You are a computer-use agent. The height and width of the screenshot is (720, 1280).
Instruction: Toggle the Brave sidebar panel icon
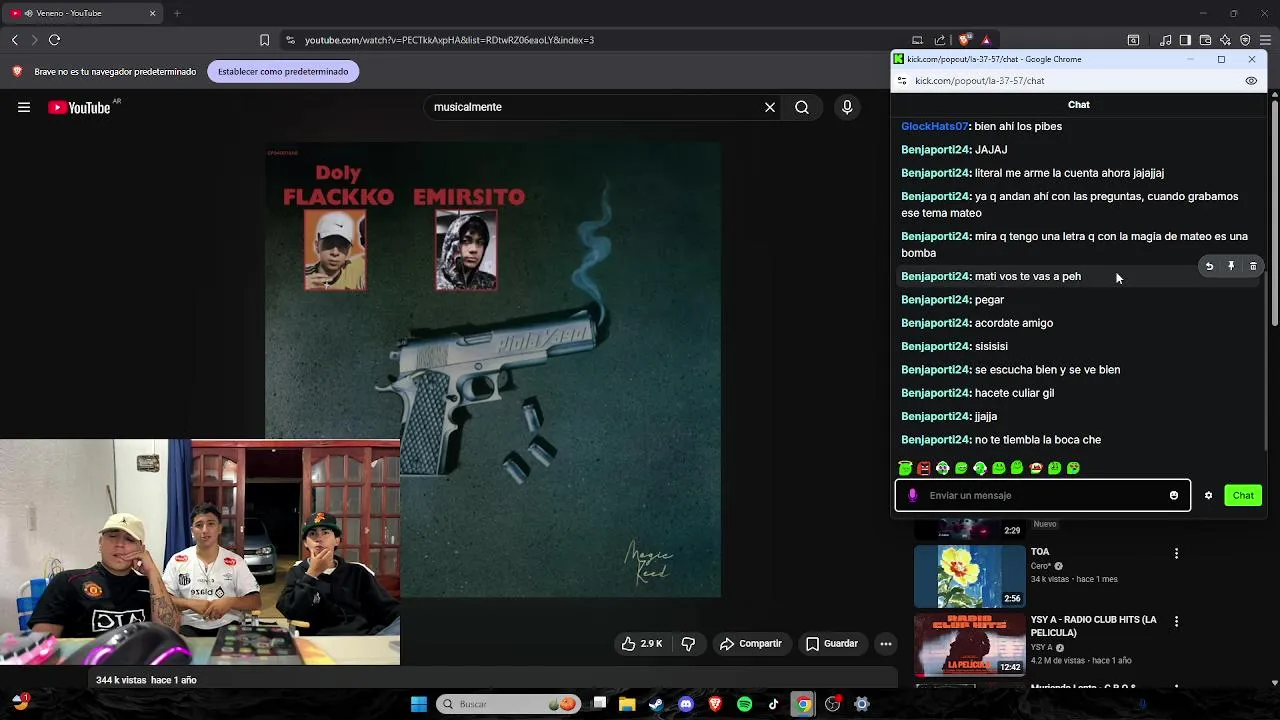1185,40
